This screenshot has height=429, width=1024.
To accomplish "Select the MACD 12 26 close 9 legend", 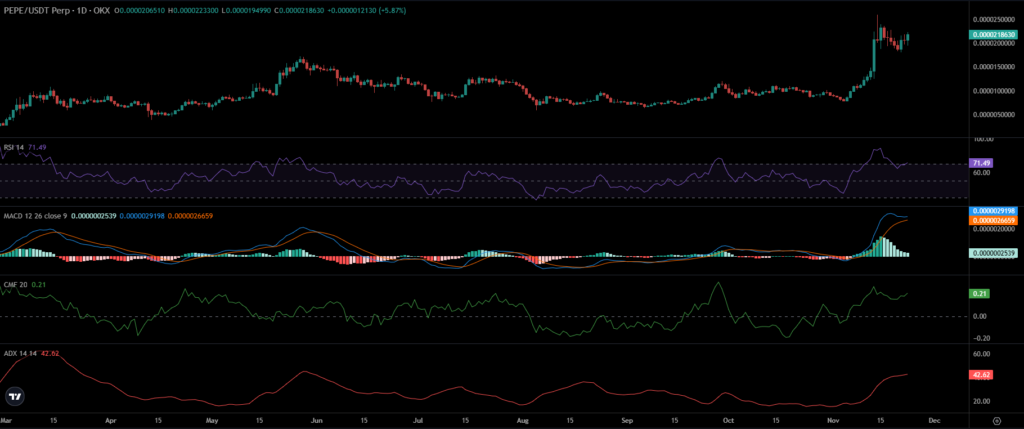I will [36, 215].
